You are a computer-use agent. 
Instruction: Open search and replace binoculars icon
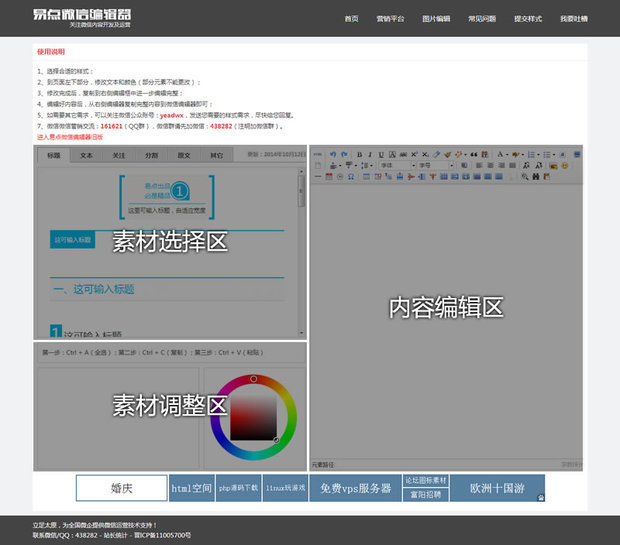[536, 177]
